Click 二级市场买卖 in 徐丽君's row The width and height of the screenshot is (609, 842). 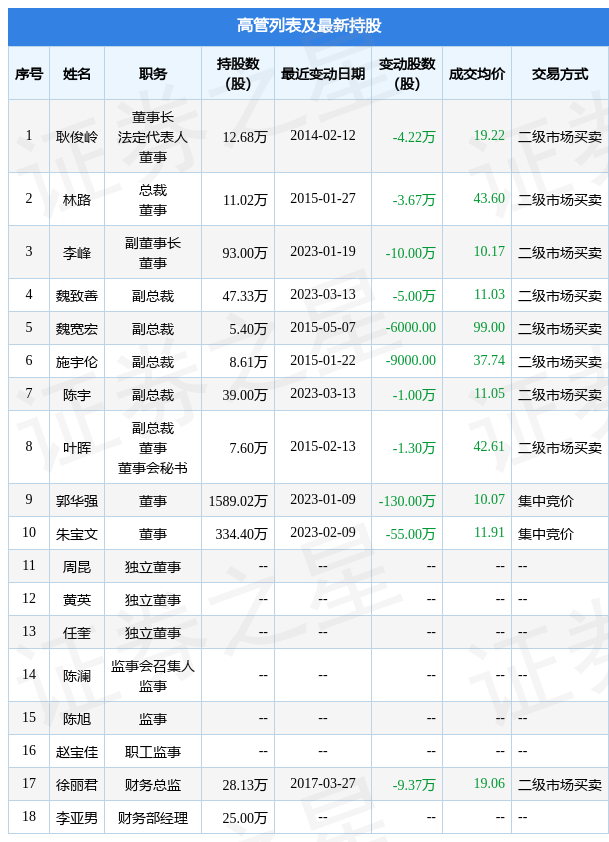[x=560, y=785]
